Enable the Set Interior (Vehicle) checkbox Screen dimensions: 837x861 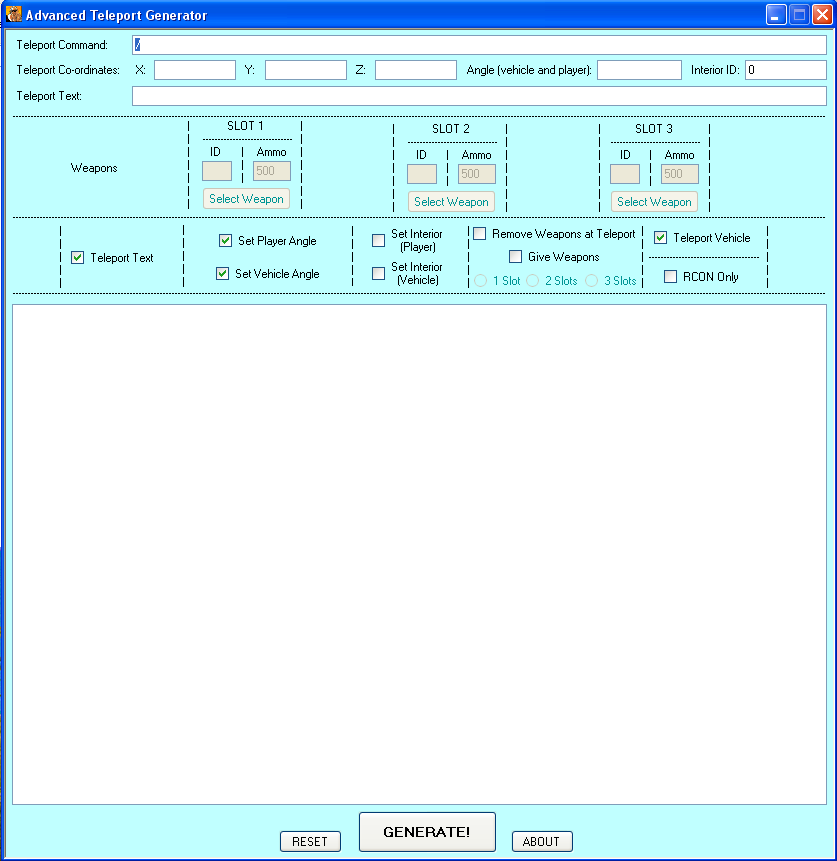[378, 273]
